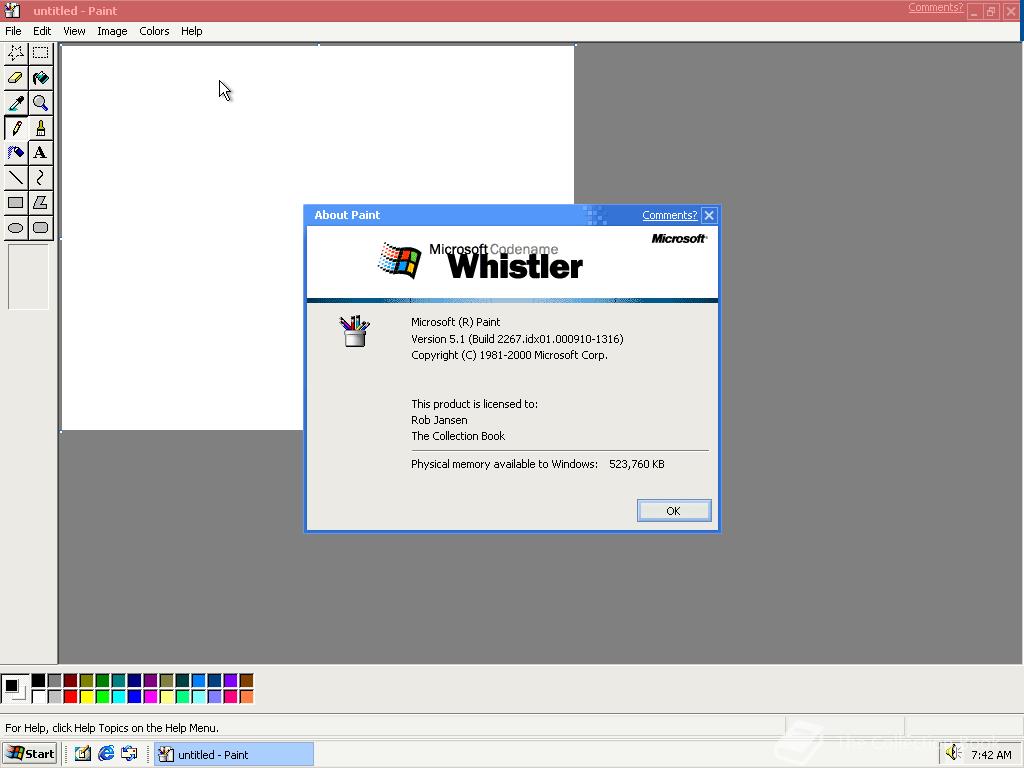1024x768 pixels.
Task: Click the "Microsoft (R) Paint" text
Action: 456,322
